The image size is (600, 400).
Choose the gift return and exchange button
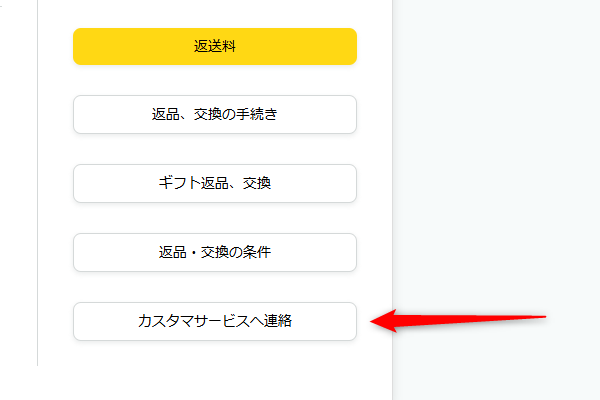tap(215, 183)
